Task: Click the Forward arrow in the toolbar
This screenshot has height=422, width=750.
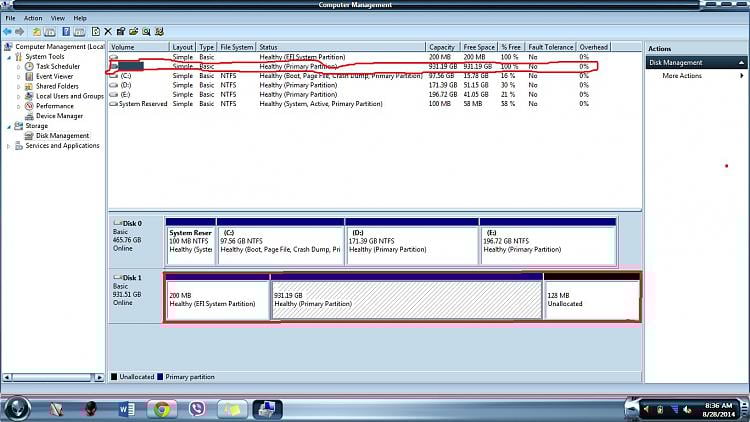Action: coord(20,32)
